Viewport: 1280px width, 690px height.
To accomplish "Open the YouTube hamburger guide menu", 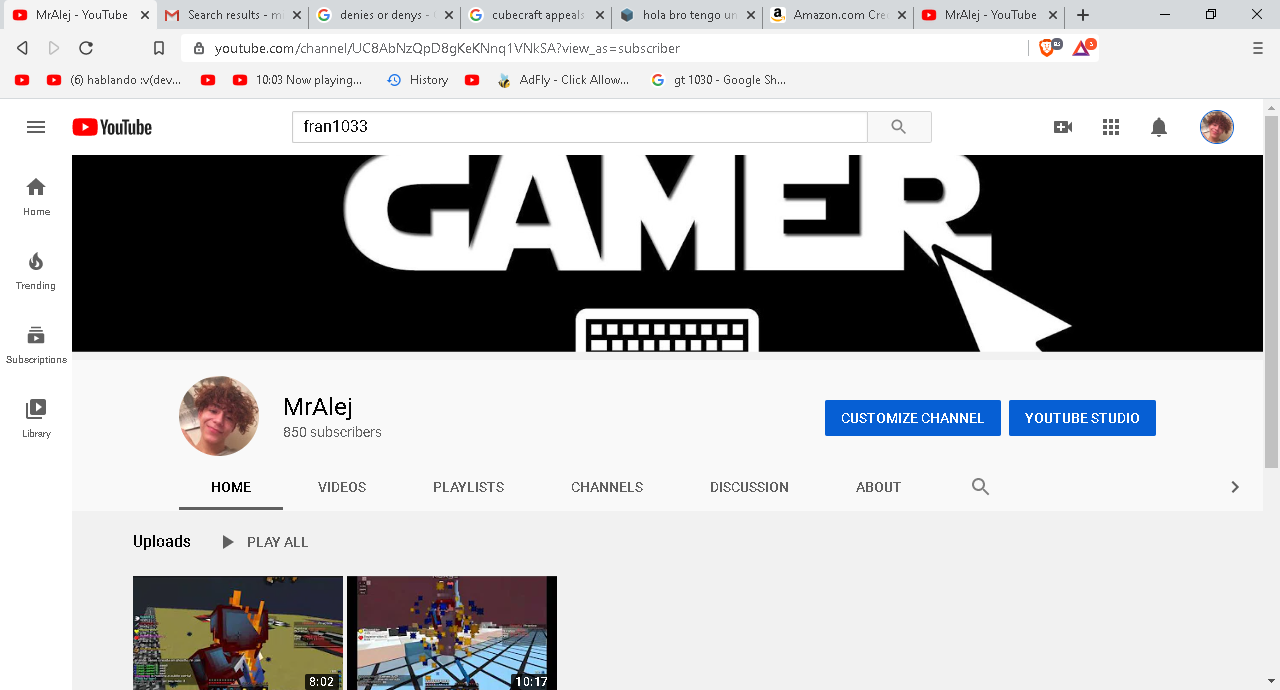I will [x=36, y=127].
